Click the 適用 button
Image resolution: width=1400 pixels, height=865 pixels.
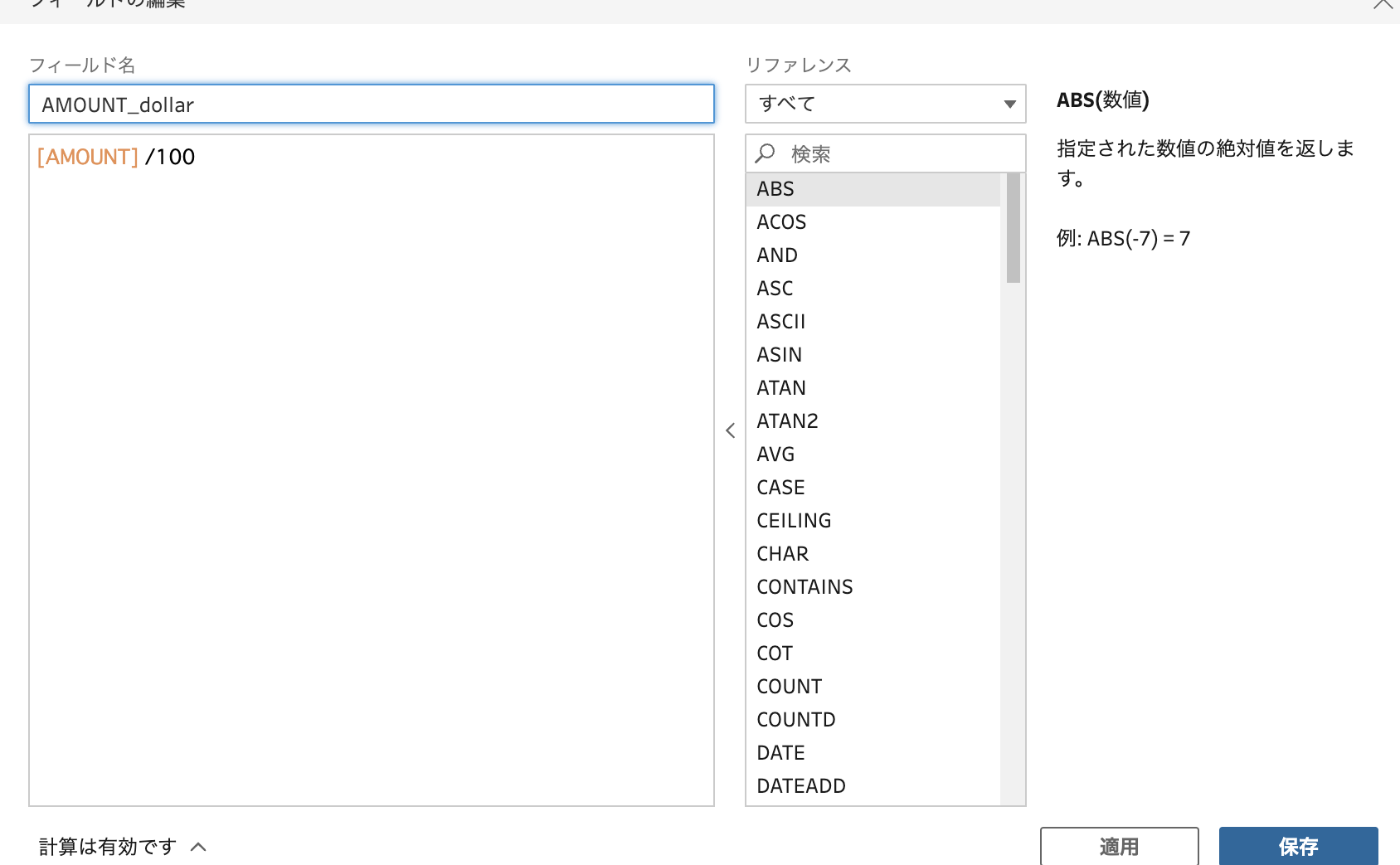click(1119, 846)
